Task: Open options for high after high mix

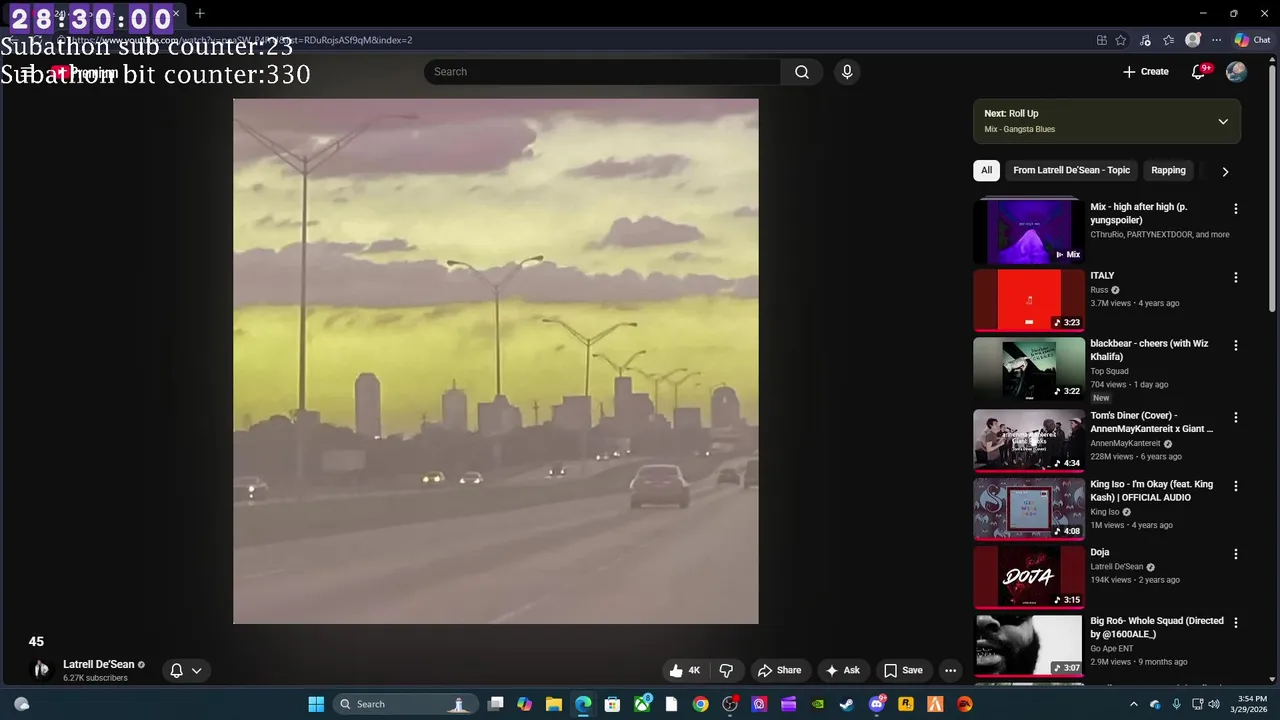Action: (x=1235, y=209)
